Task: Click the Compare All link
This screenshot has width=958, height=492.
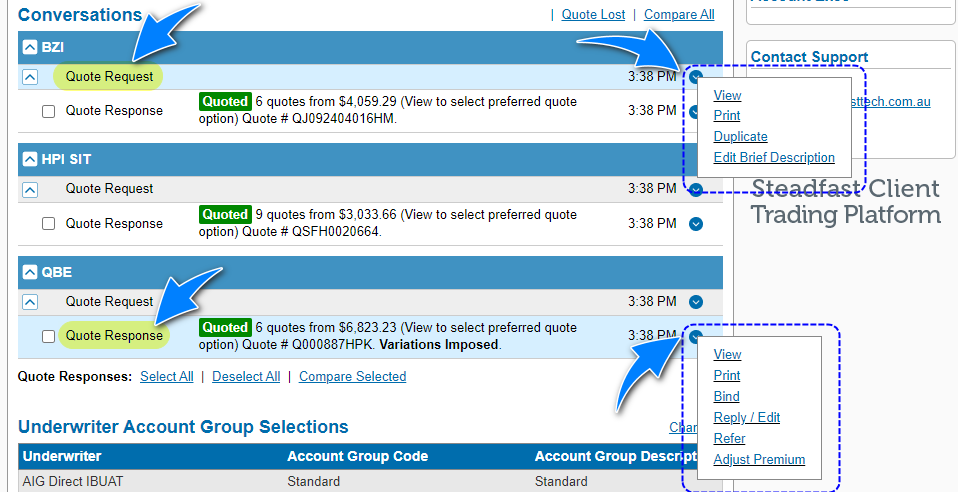Action: (679, 14)
